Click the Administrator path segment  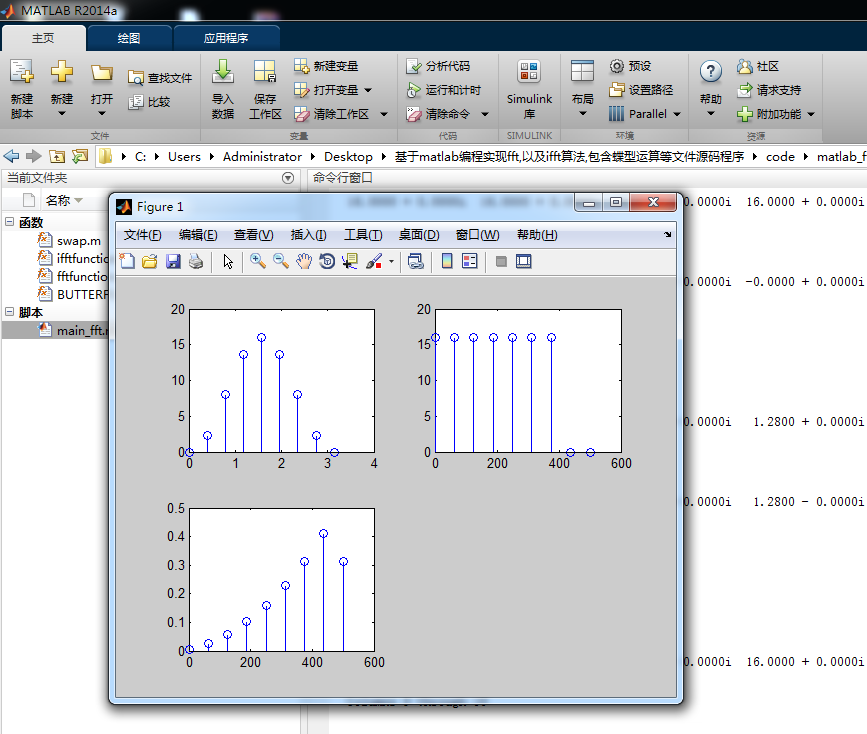pos(262,157)
